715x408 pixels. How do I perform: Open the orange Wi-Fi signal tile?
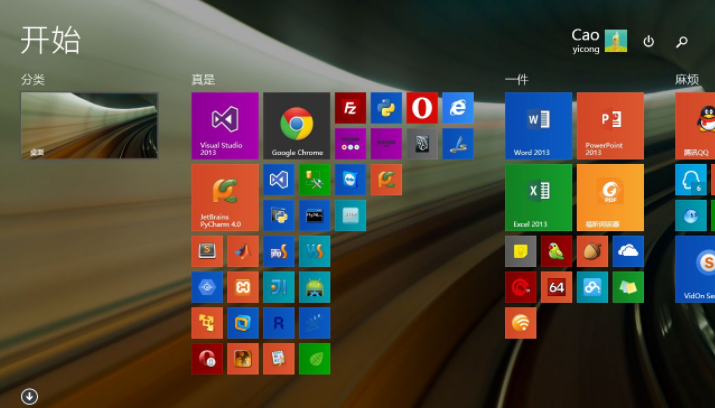click(x=521, y=323)
